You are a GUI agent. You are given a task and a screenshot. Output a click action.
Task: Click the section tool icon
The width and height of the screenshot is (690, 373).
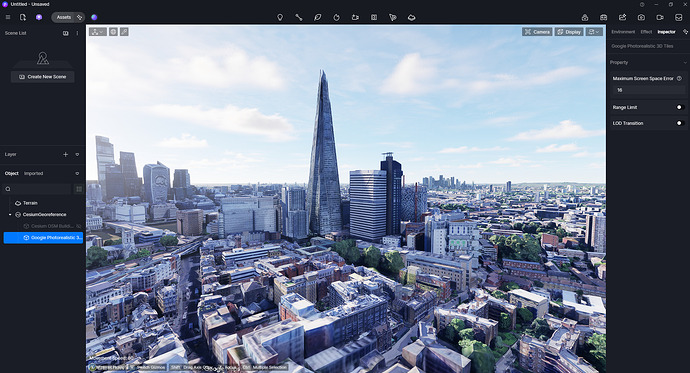click(x=374, y=17)
